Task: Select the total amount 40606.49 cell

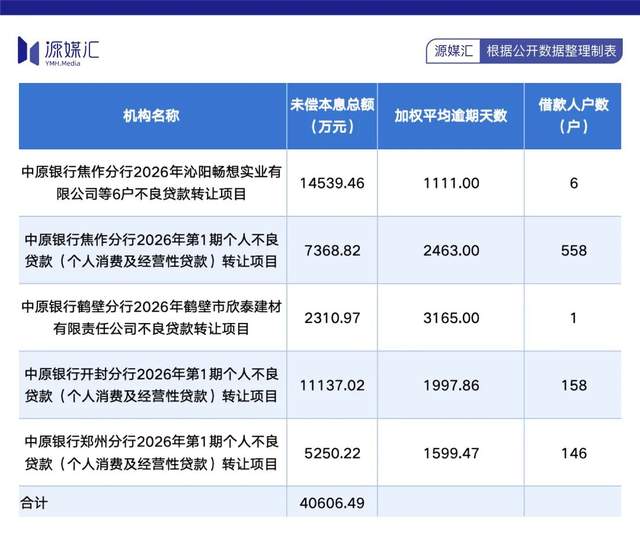Action: coord(331,505)
